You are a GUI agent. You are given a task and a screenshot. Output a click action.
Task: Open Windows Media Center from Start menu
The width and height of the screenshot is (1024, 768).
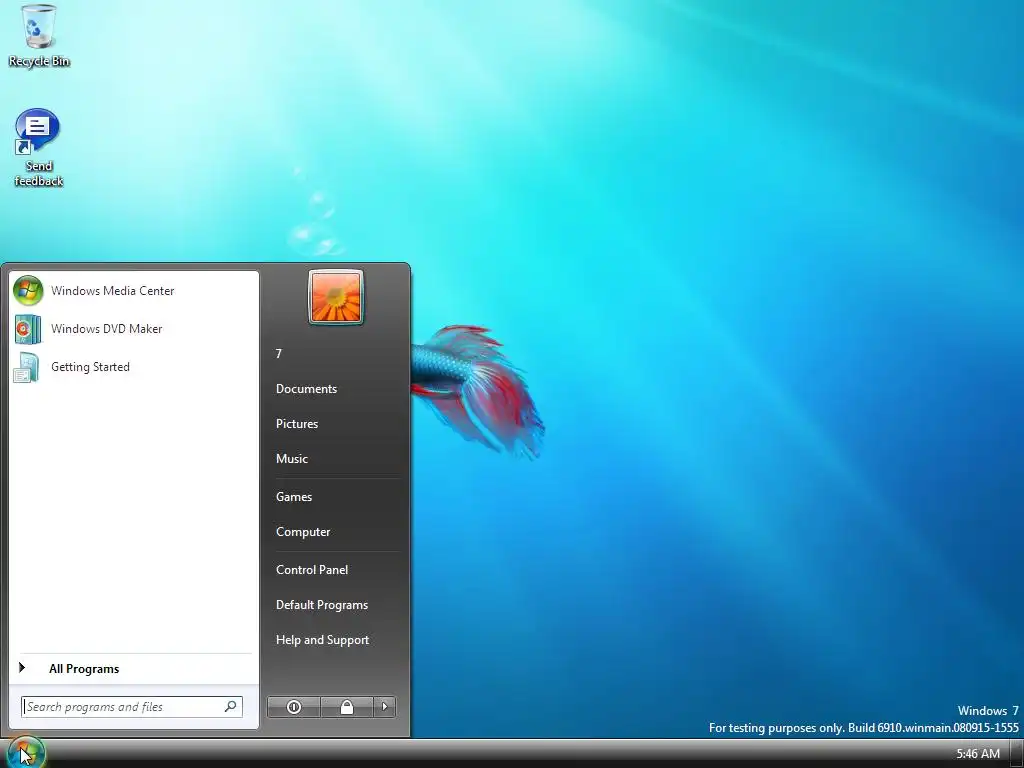[134, 291]
